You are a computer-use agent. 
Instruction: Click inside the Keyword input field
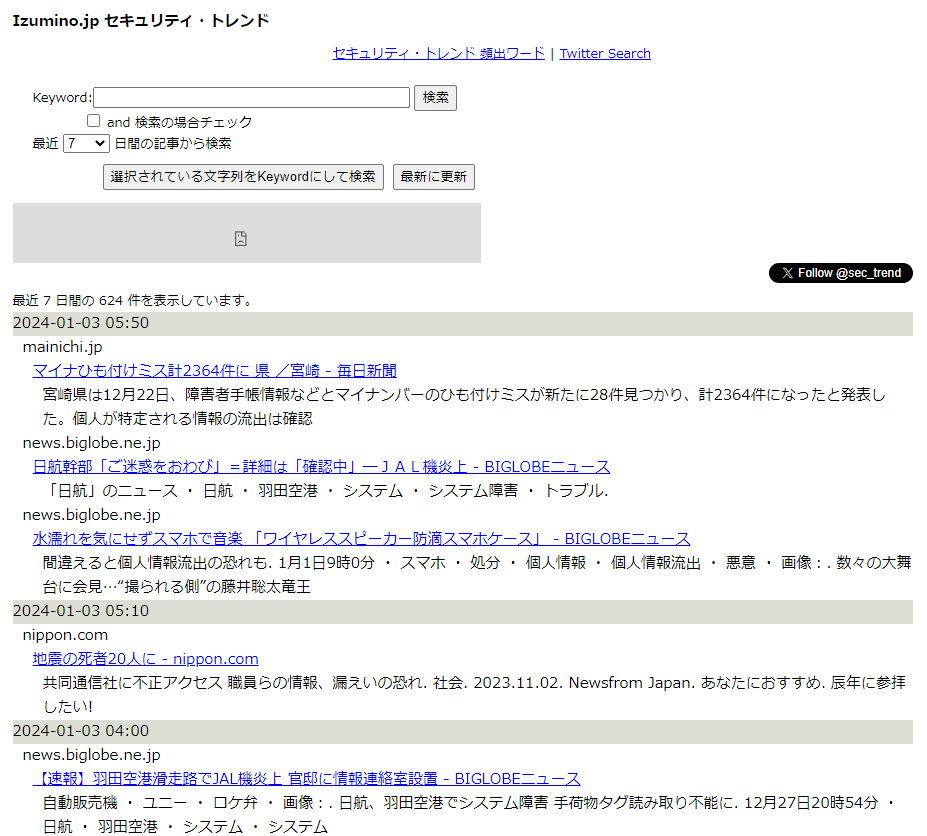point(250,97)
